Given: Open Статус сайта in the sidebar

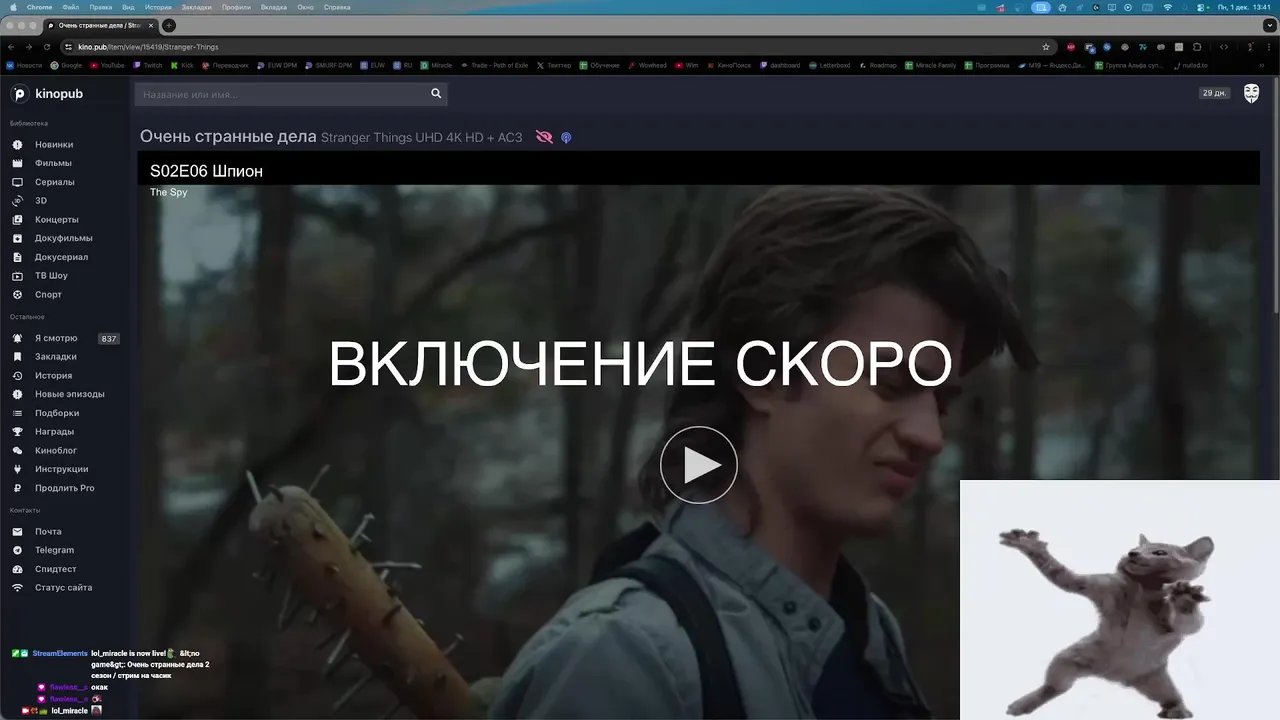Looking at the screenshot, I should point(64,588).
